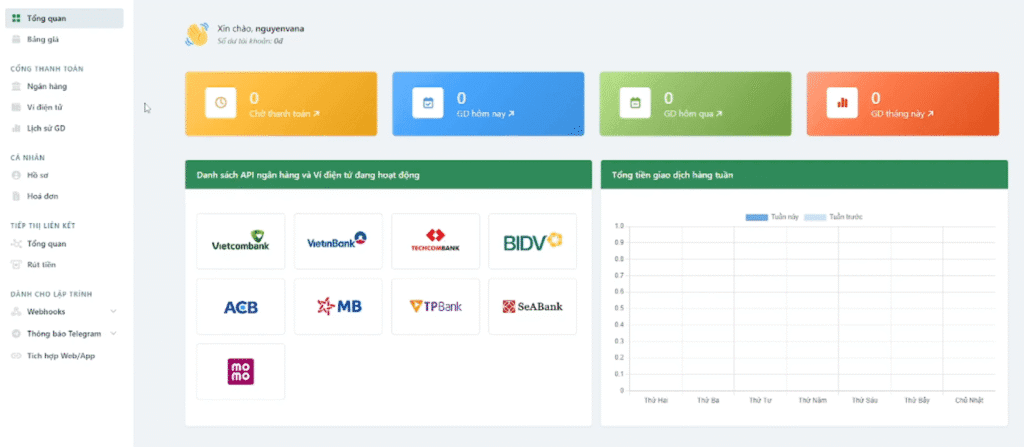Click the calendar icon on GD hôm qua card
This screenshot has width=1024, height=447.
tap(635, 103)
